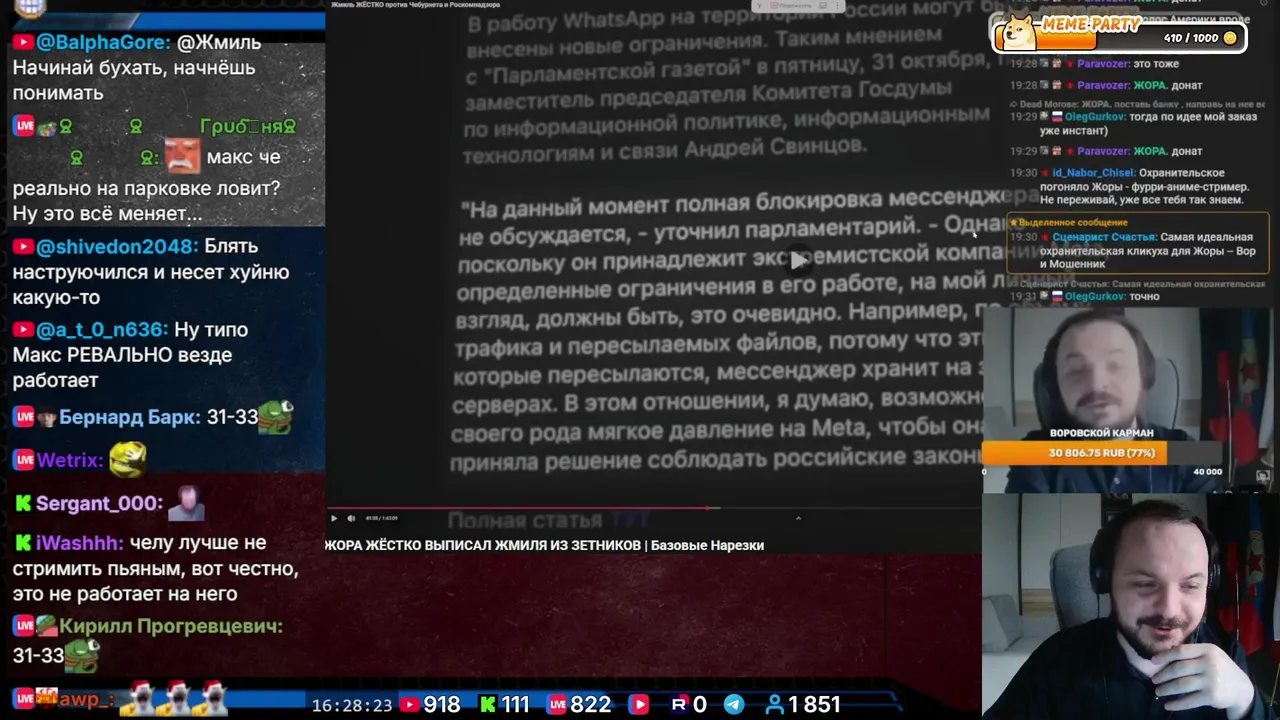Click the username Wetrix in left chat
This screenshot has width=1280, height=720.
click(x=70, y=460)
